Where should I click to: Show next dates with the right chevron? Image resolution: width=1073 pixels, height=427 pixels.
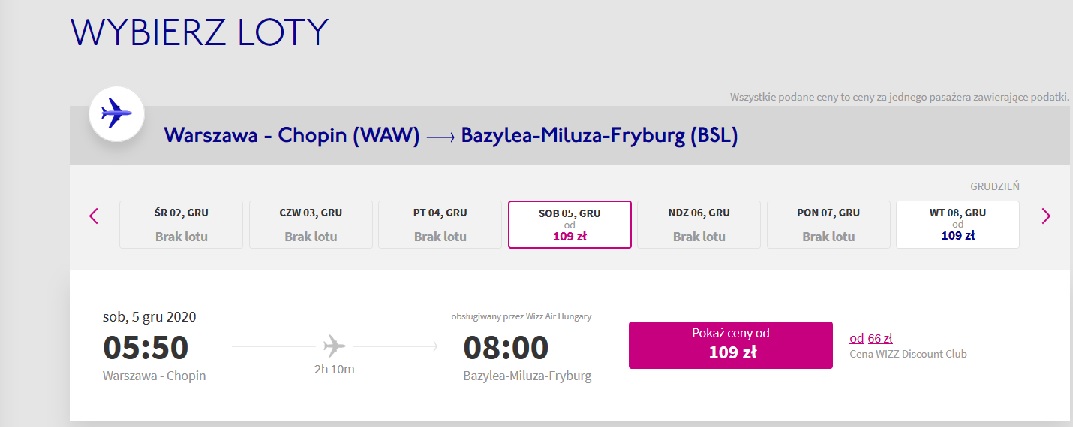pos(1045,216)
